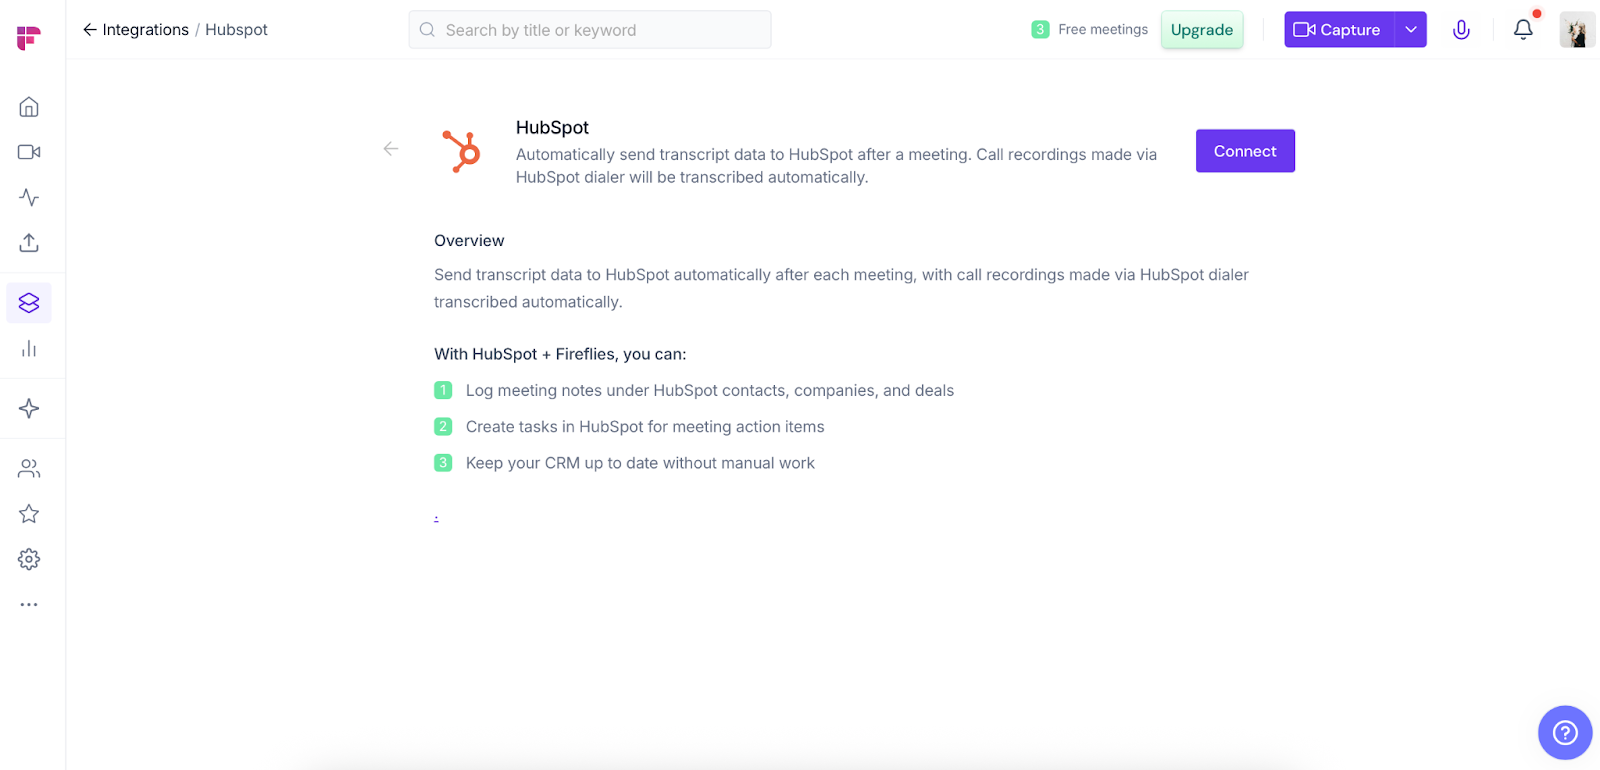
Task: Click the Capture button
Action: pos(1339,30)
